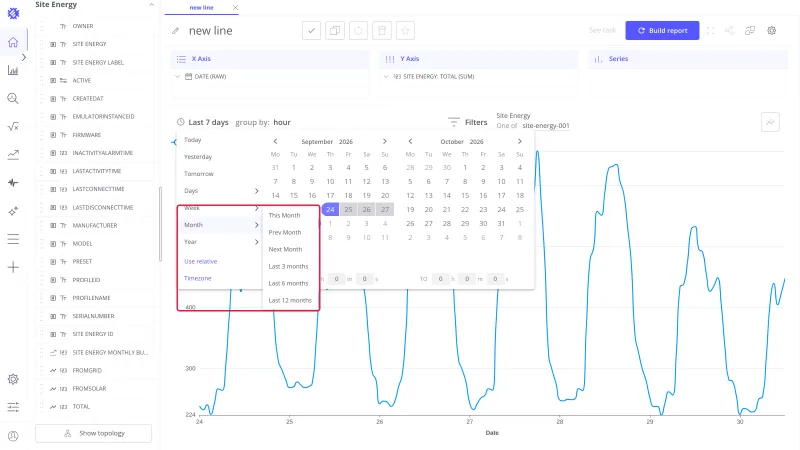800x450 pixels.
Task: Click the fullscreen expand icon
Action: coord(710,31)
